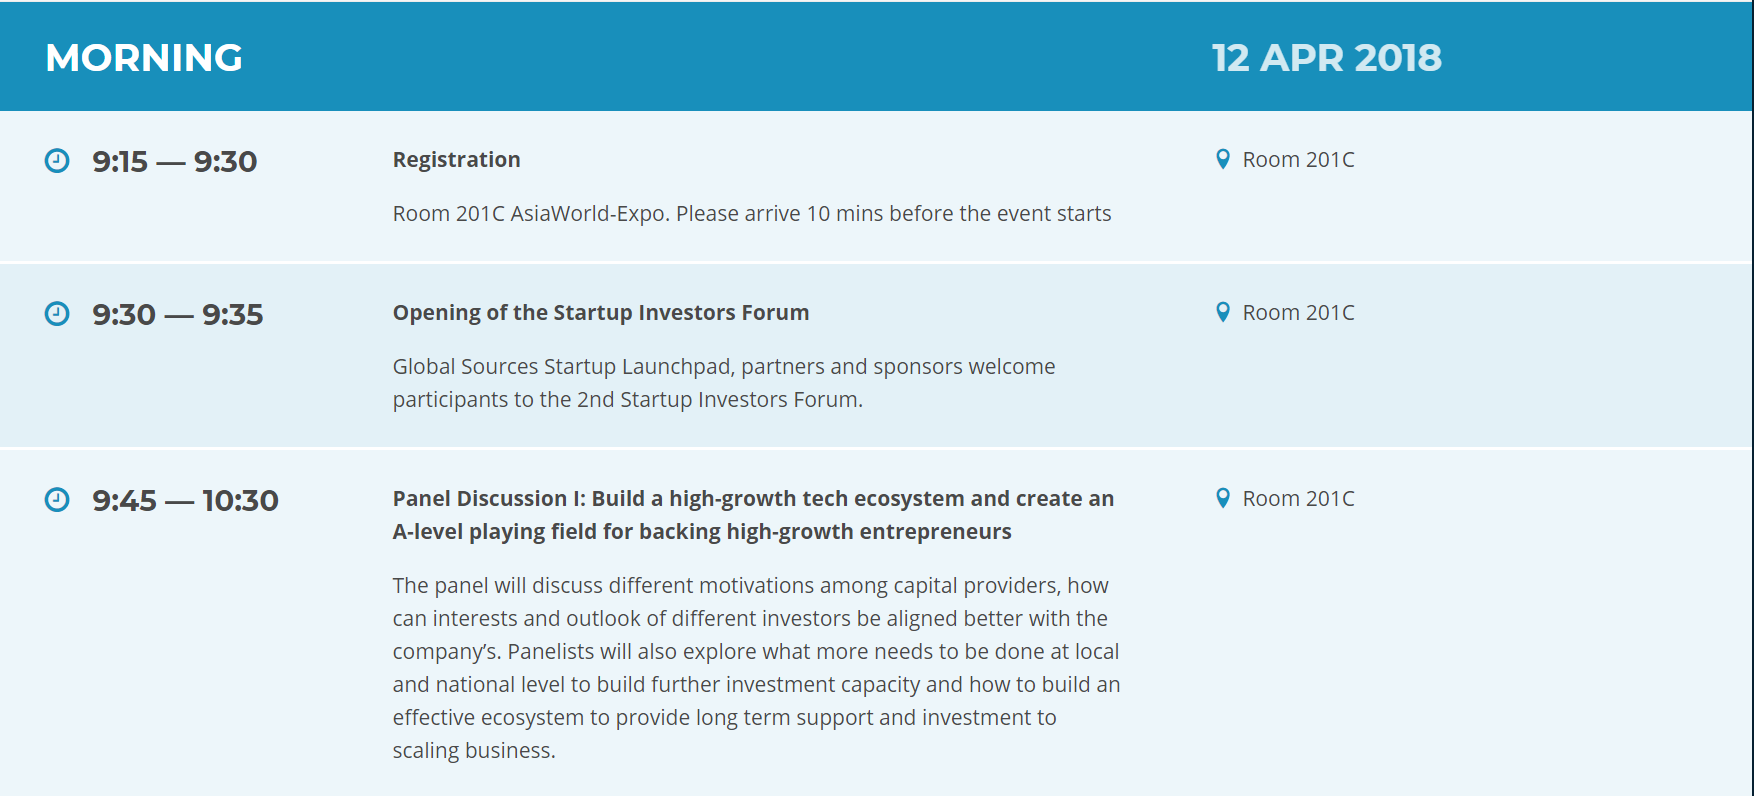Open the Registration session title
Image resolution: width=1754 pixels, height=796 pixels.
[x=456, y=160]
